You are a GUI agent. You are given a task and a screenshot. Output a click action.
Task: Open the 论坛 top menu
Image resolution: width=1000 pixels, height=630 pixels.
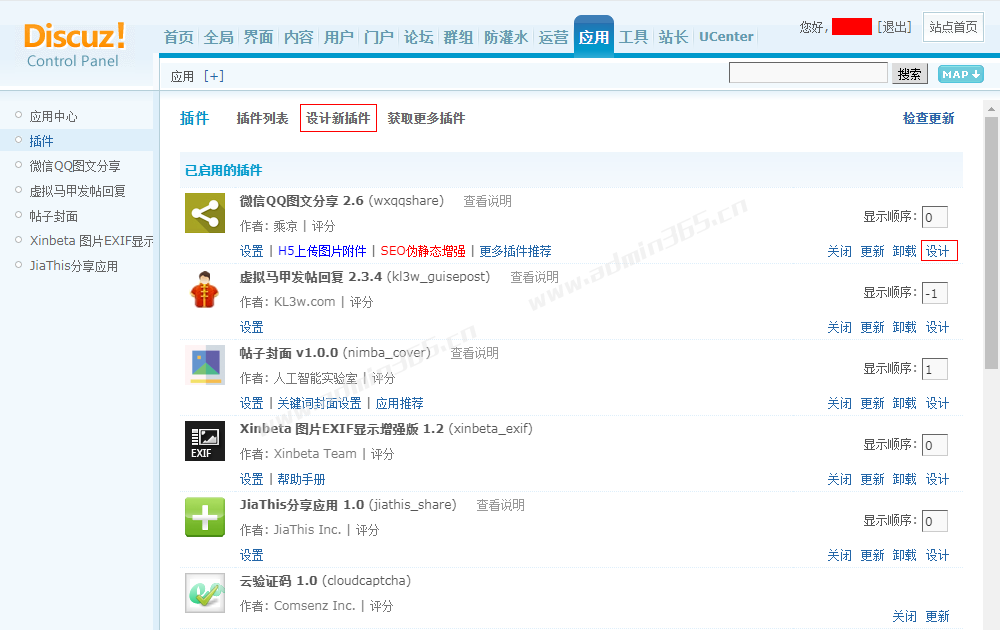coord(418,37)
